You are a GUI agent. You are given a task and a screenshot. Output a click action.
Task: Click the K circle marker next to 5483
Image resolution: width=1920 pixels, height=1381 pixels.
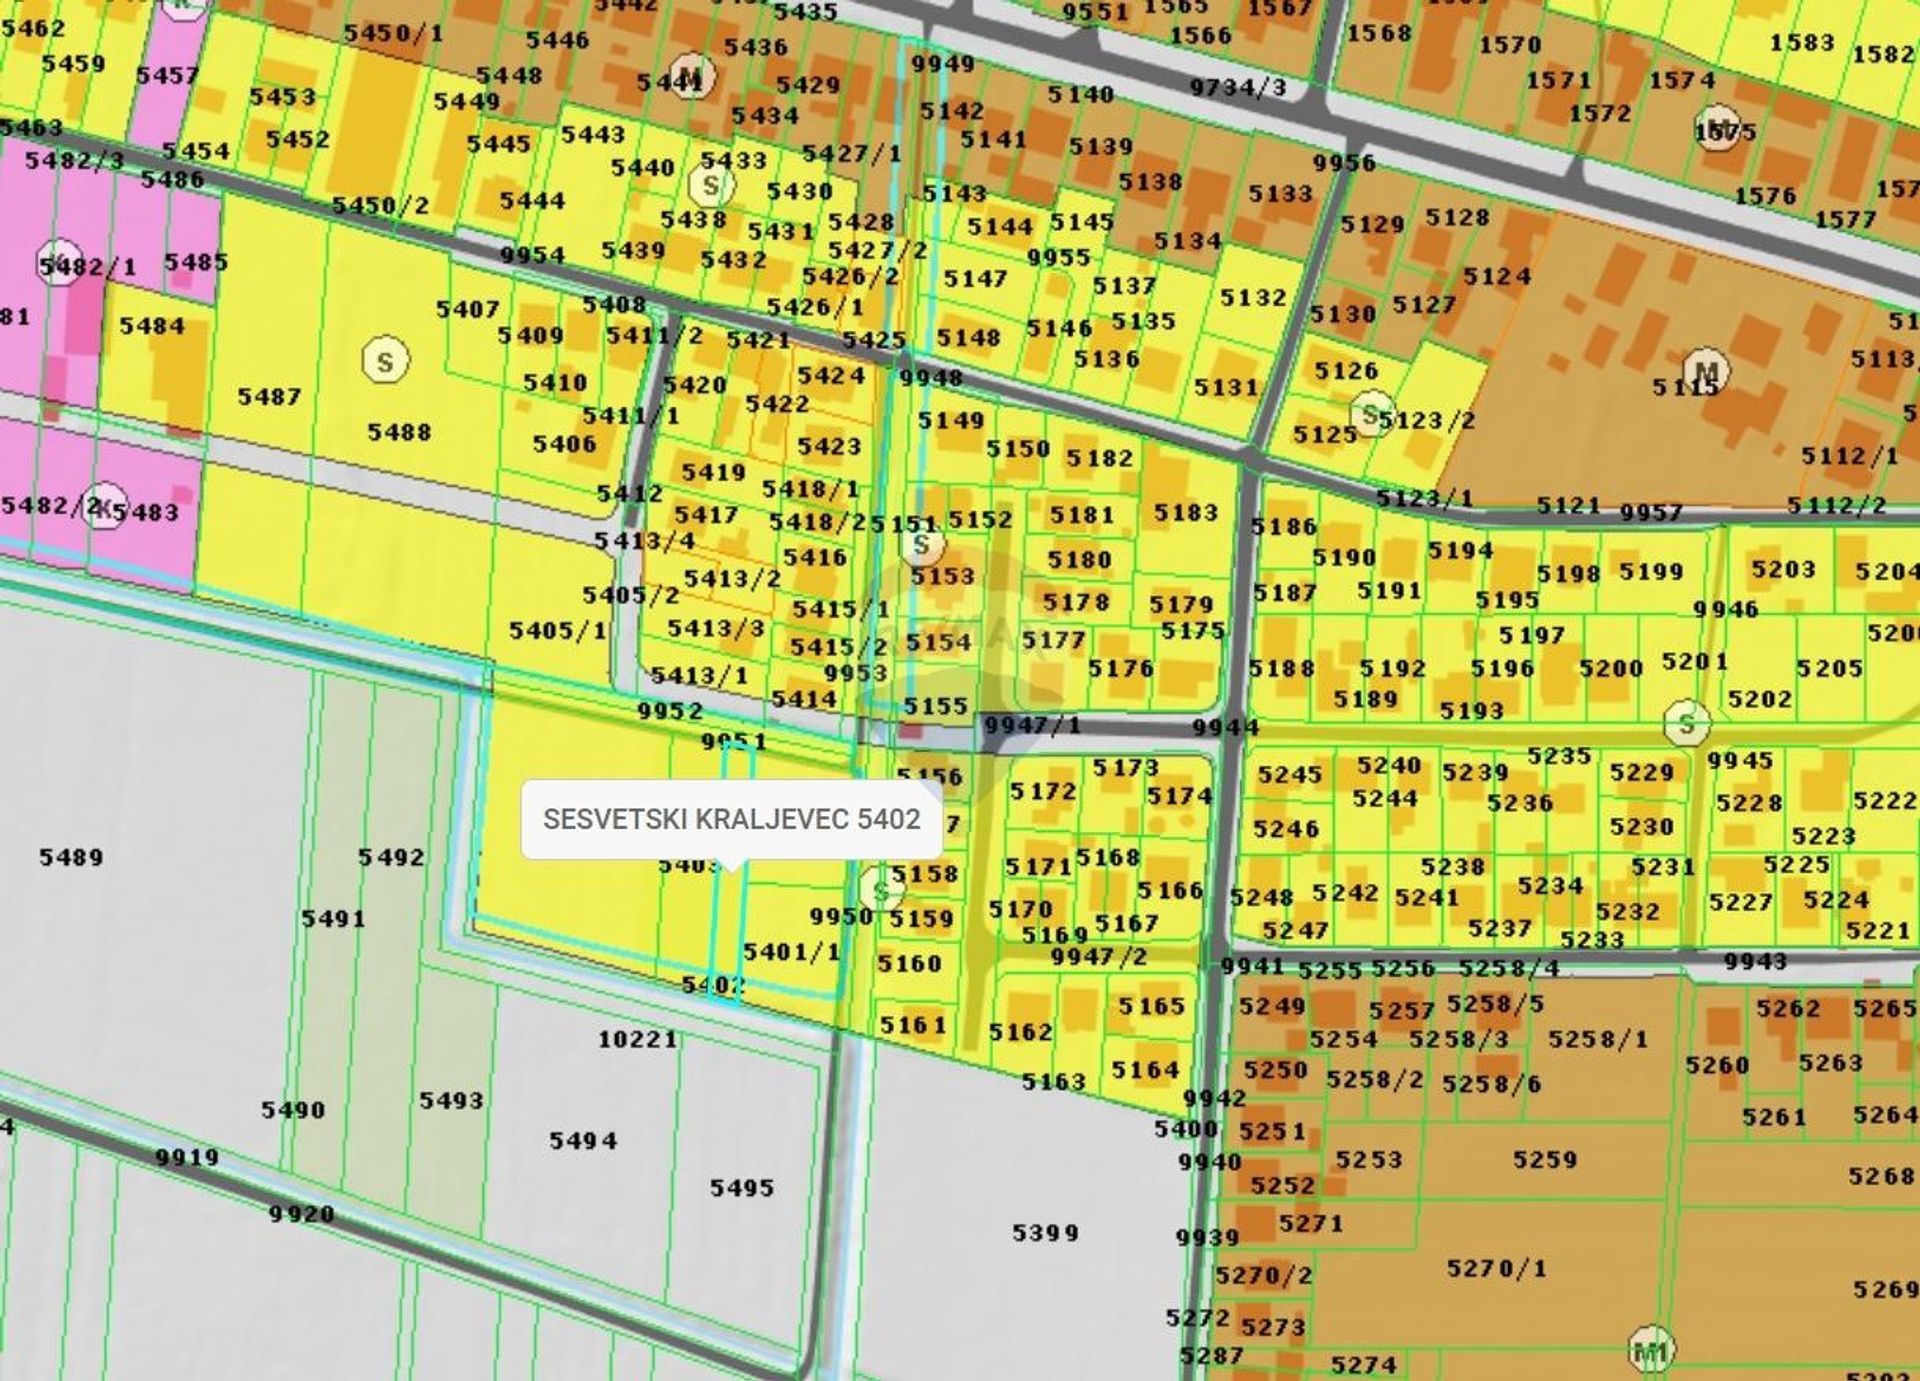coord(106,507)
